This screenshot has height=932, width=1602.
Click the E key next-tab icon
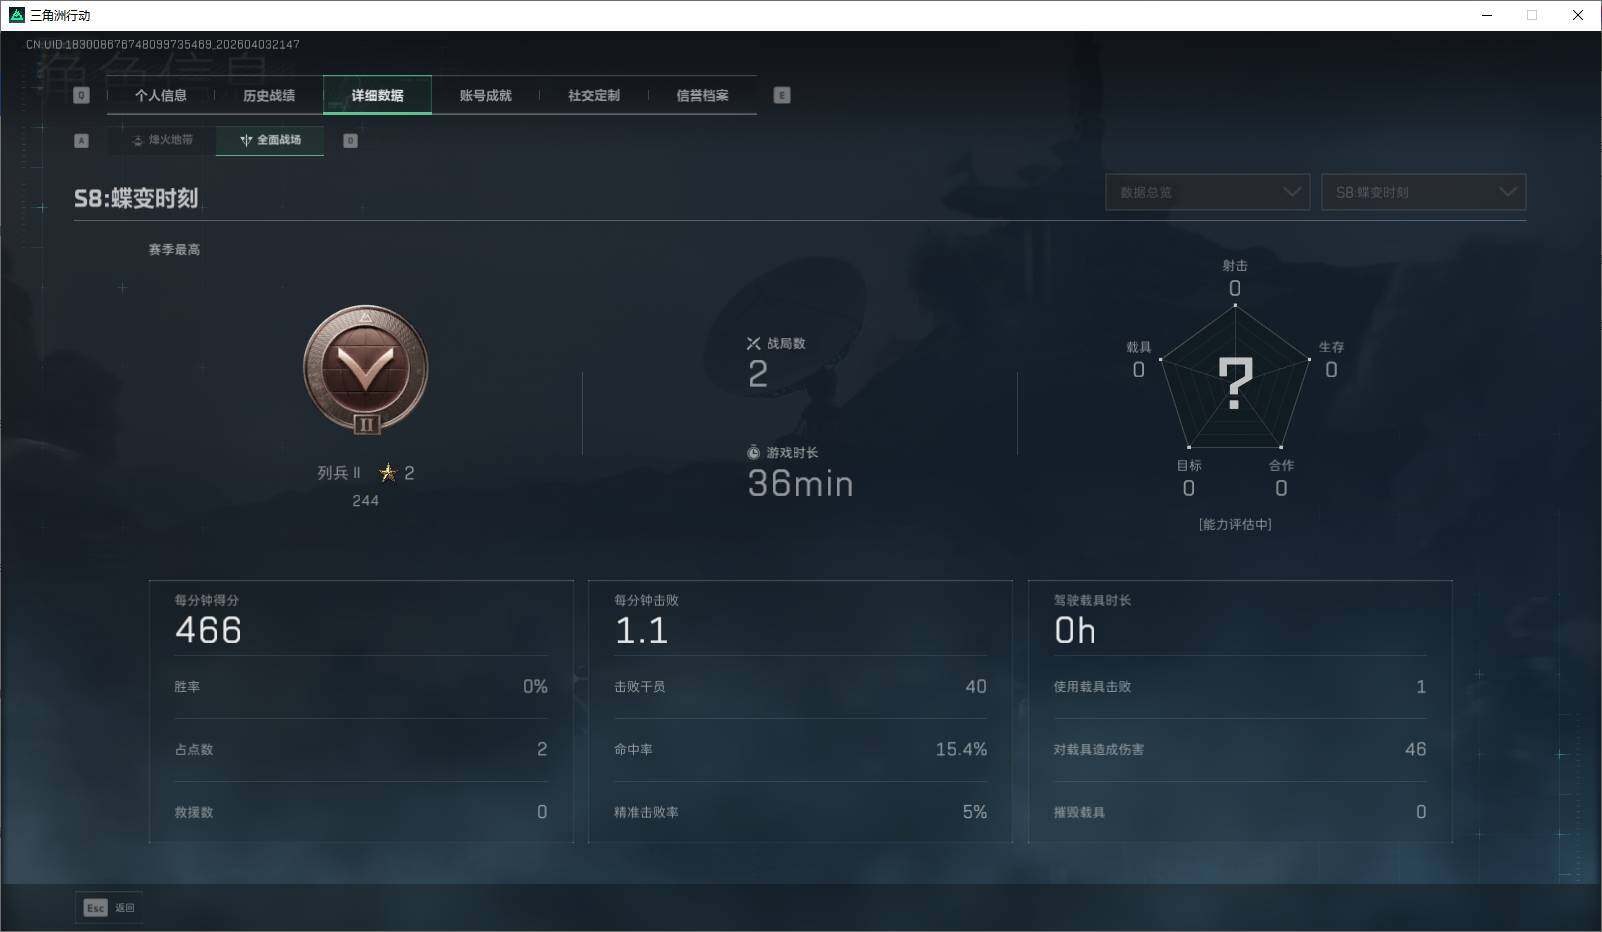pyautogui.click(x=782, y=95)
